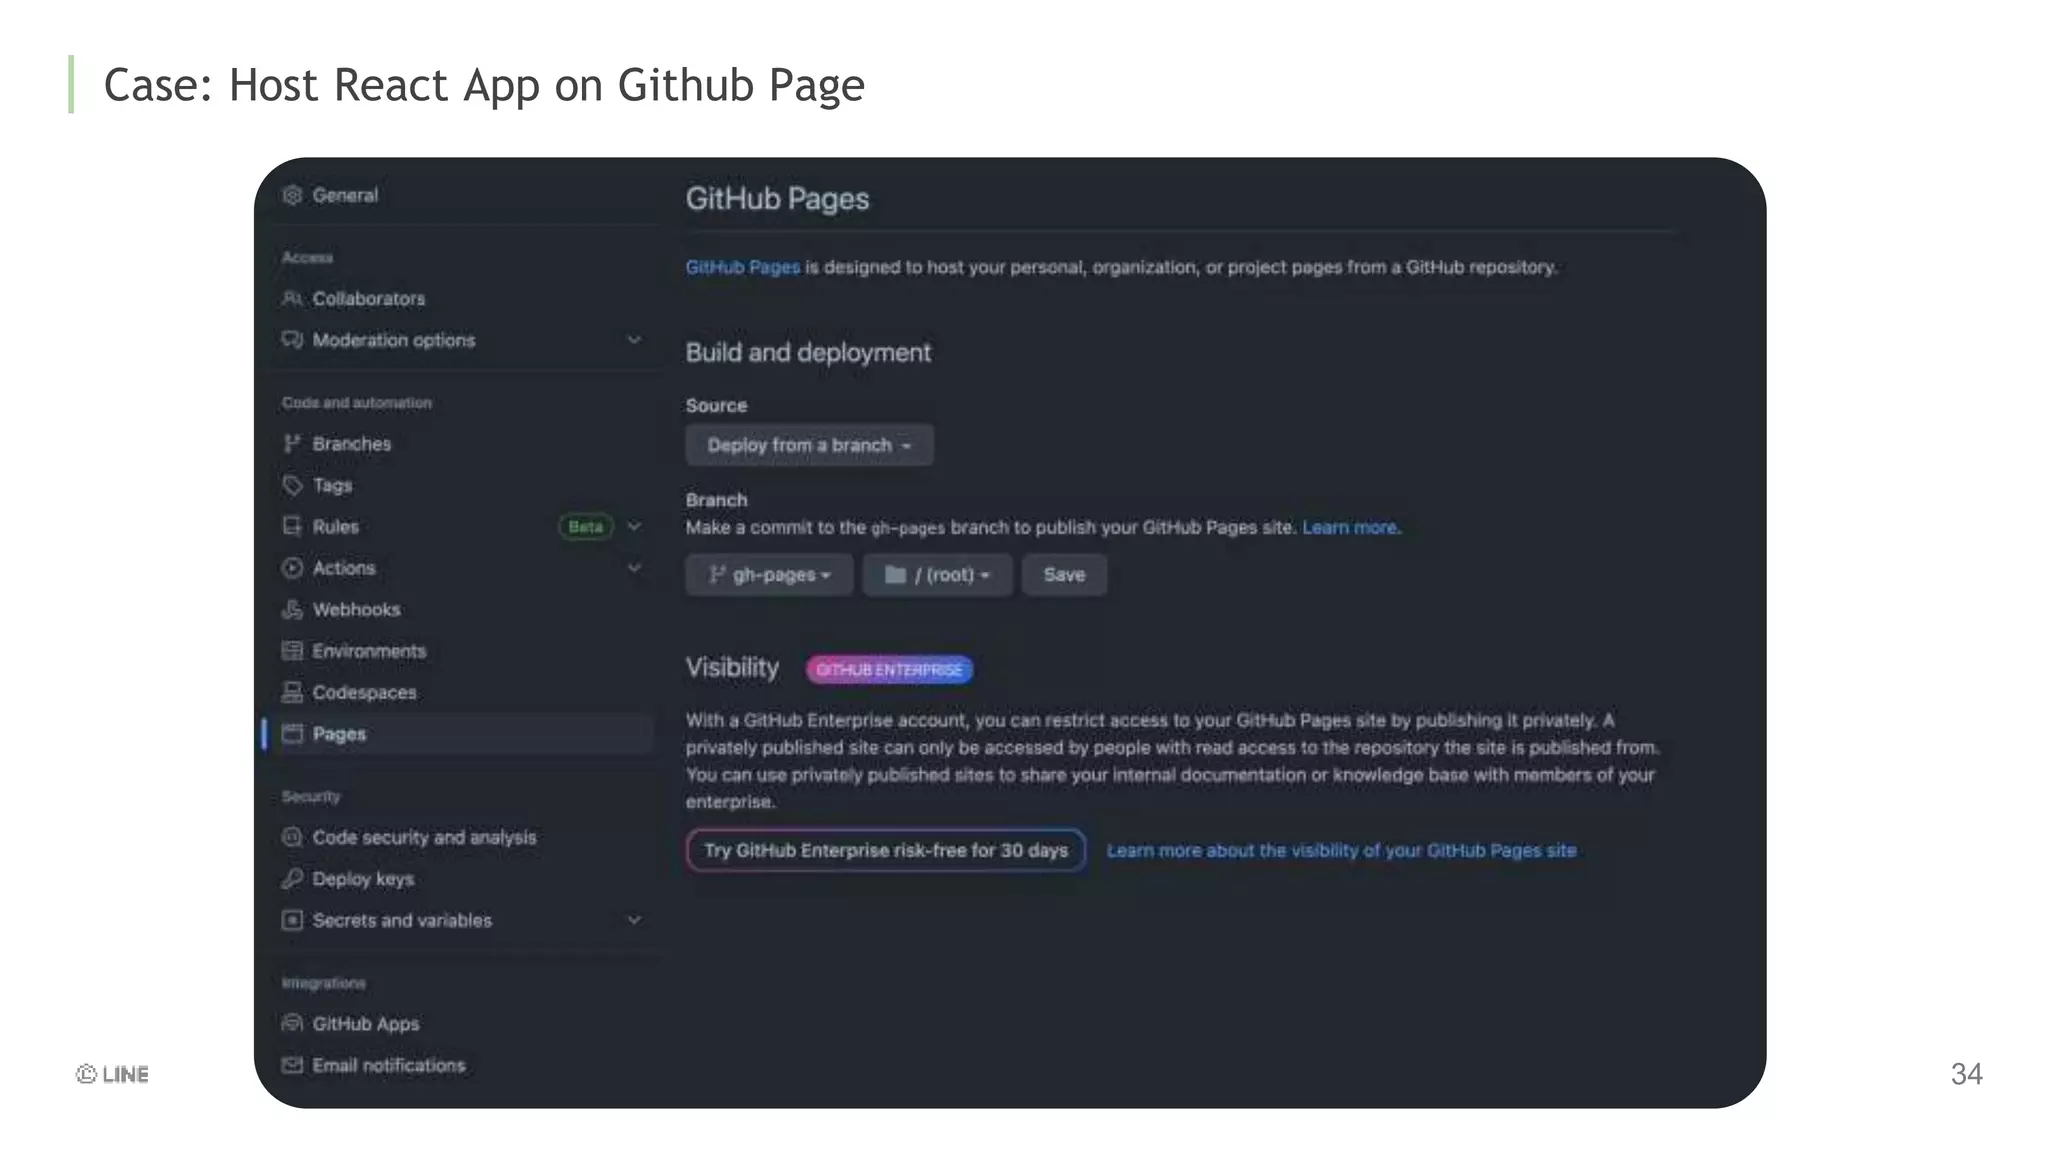Open the gh-pages branch selector
The height and width of the screenshot is (1152, 2048).
(769, 575)
